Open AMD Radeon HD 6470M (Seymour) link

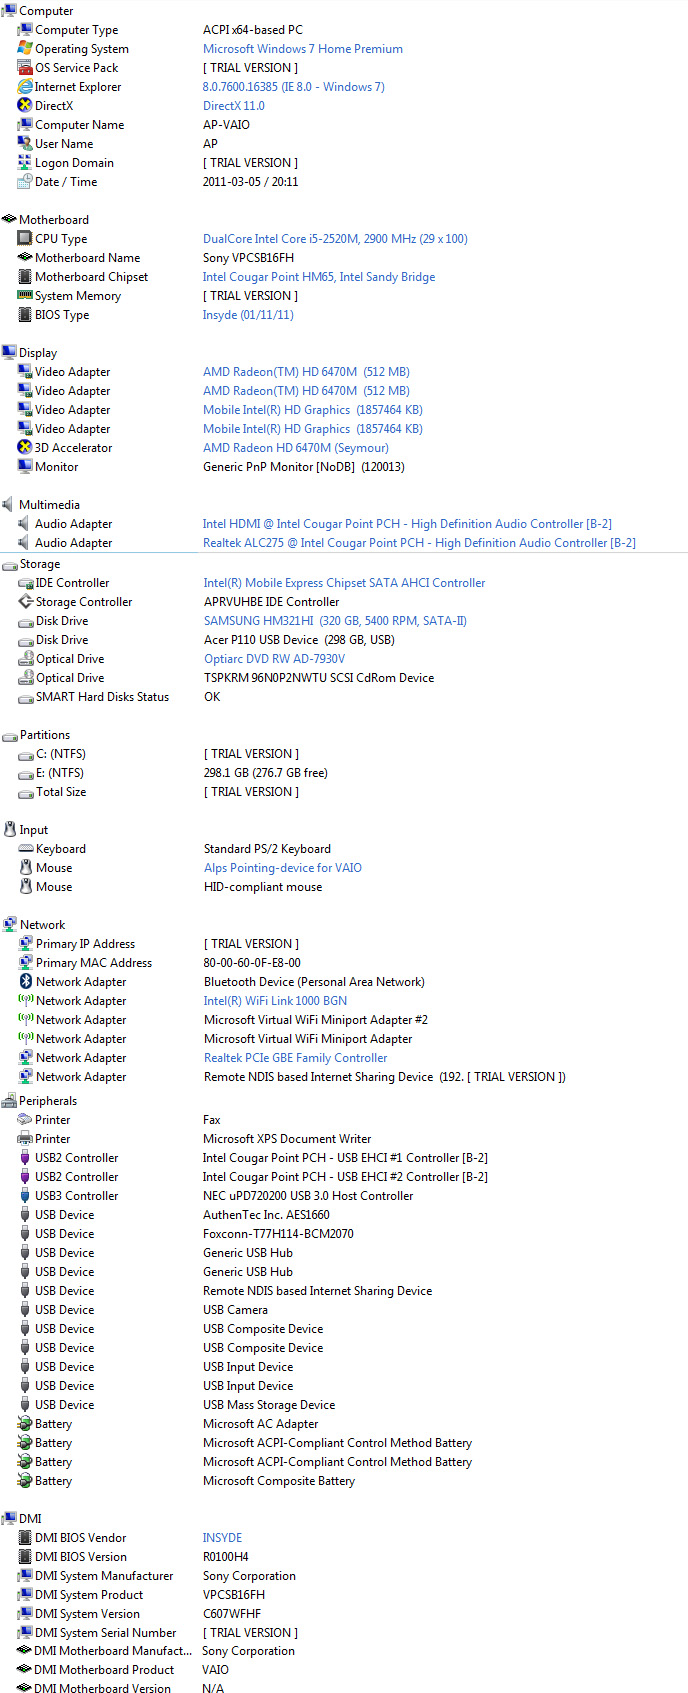pos(296,448)
